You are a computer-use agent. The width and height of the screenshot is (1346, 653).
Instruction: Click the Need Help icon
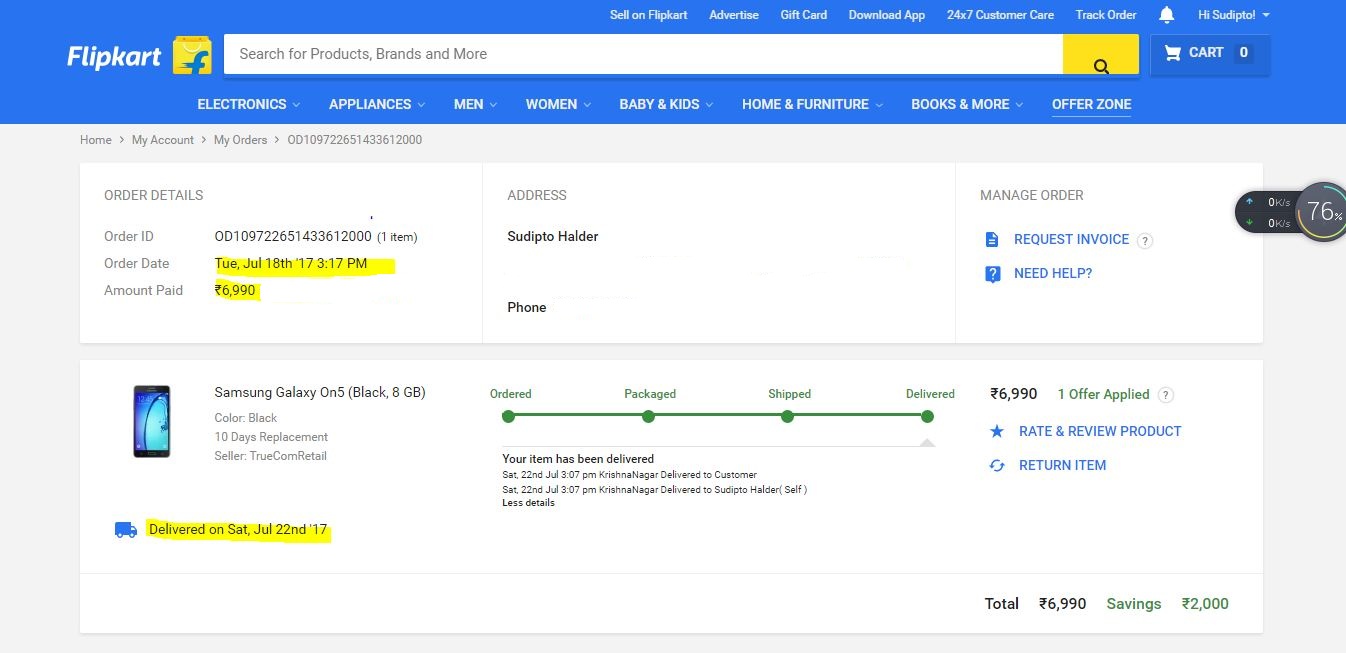click(992, 274)
